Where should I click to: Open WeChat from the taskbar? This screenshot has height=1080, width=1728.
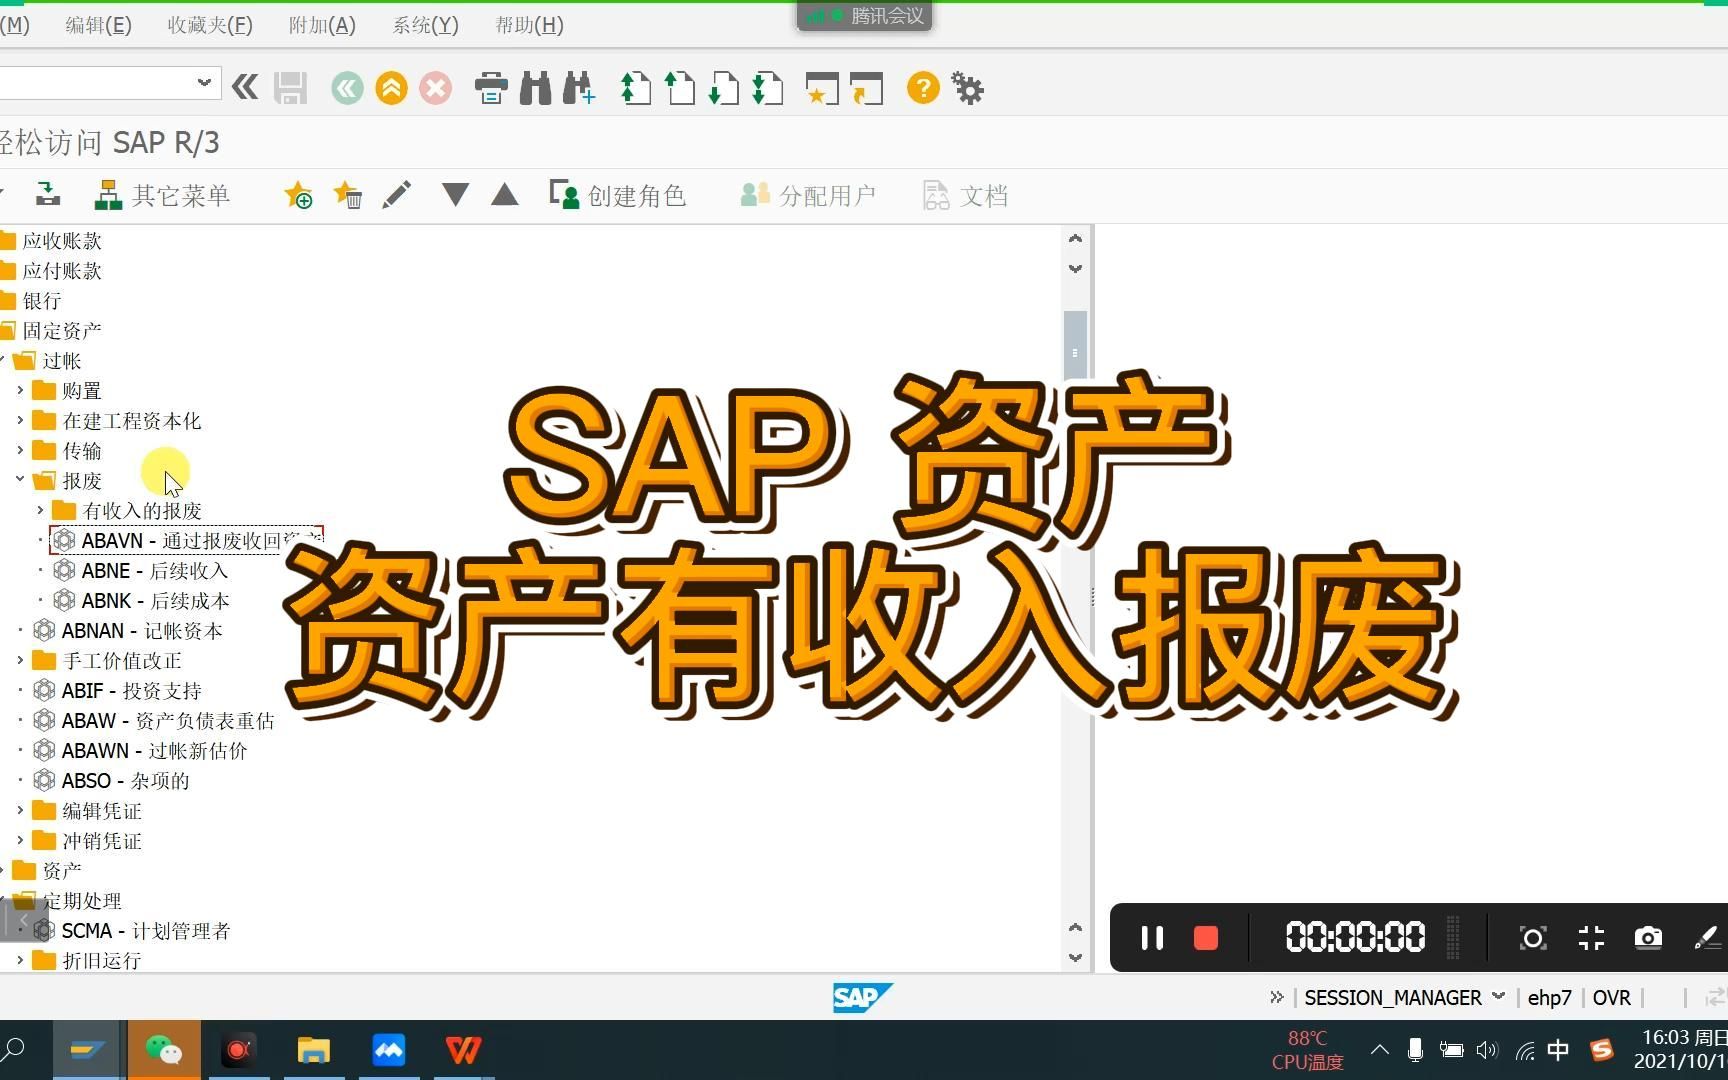point(164,1049)
